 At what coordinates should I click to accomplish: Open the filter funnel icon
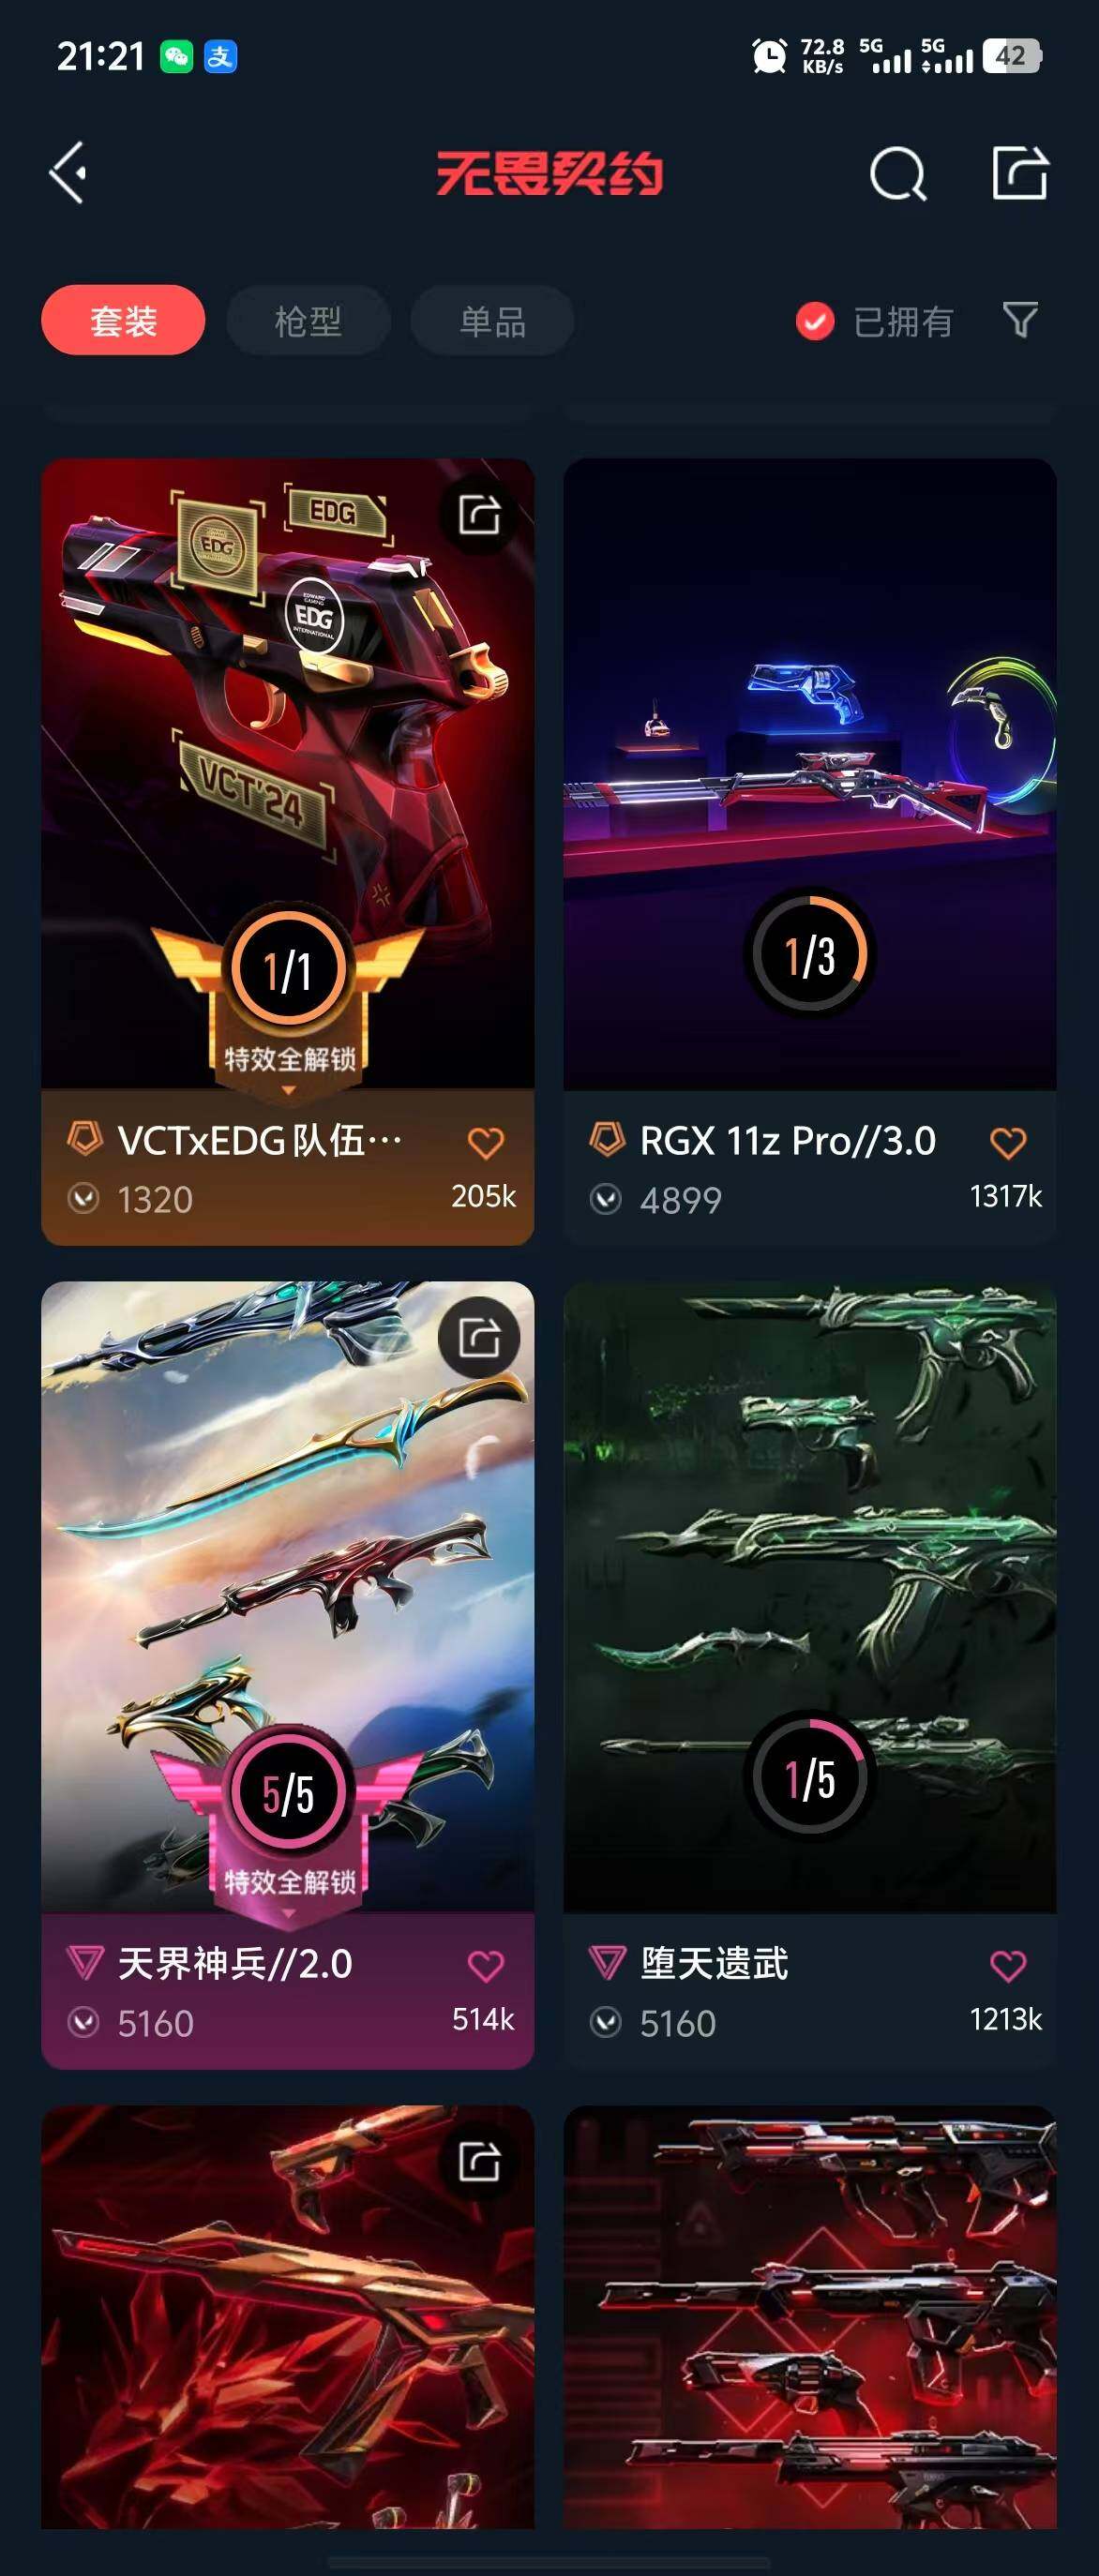[1020, 320]
